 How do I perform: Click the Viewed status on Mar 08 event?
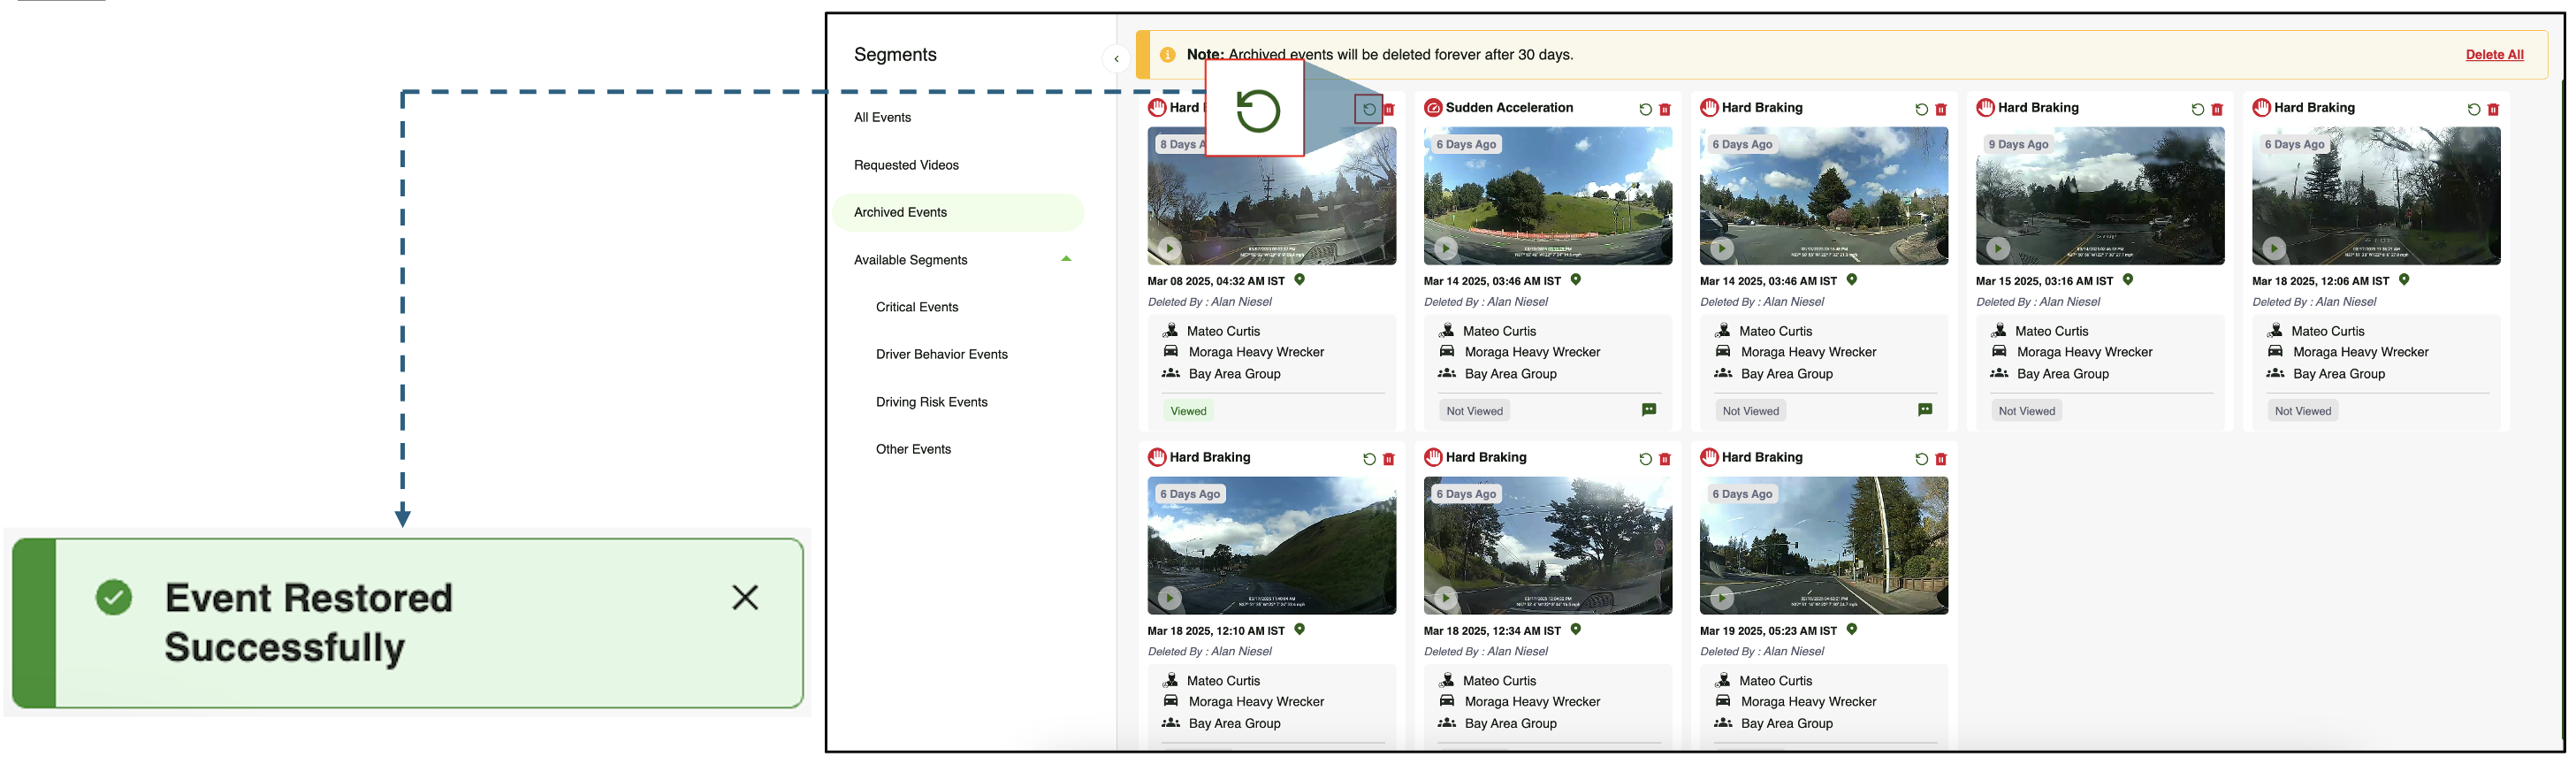coord(1188,411)
